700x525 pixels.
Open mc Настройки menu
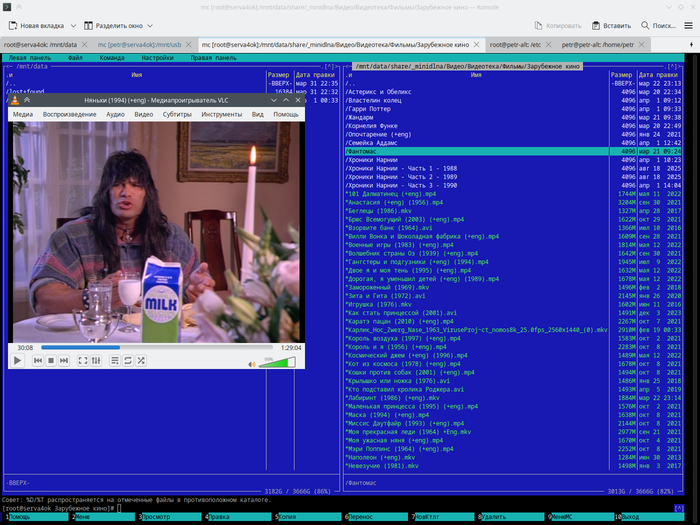[157, 58]
